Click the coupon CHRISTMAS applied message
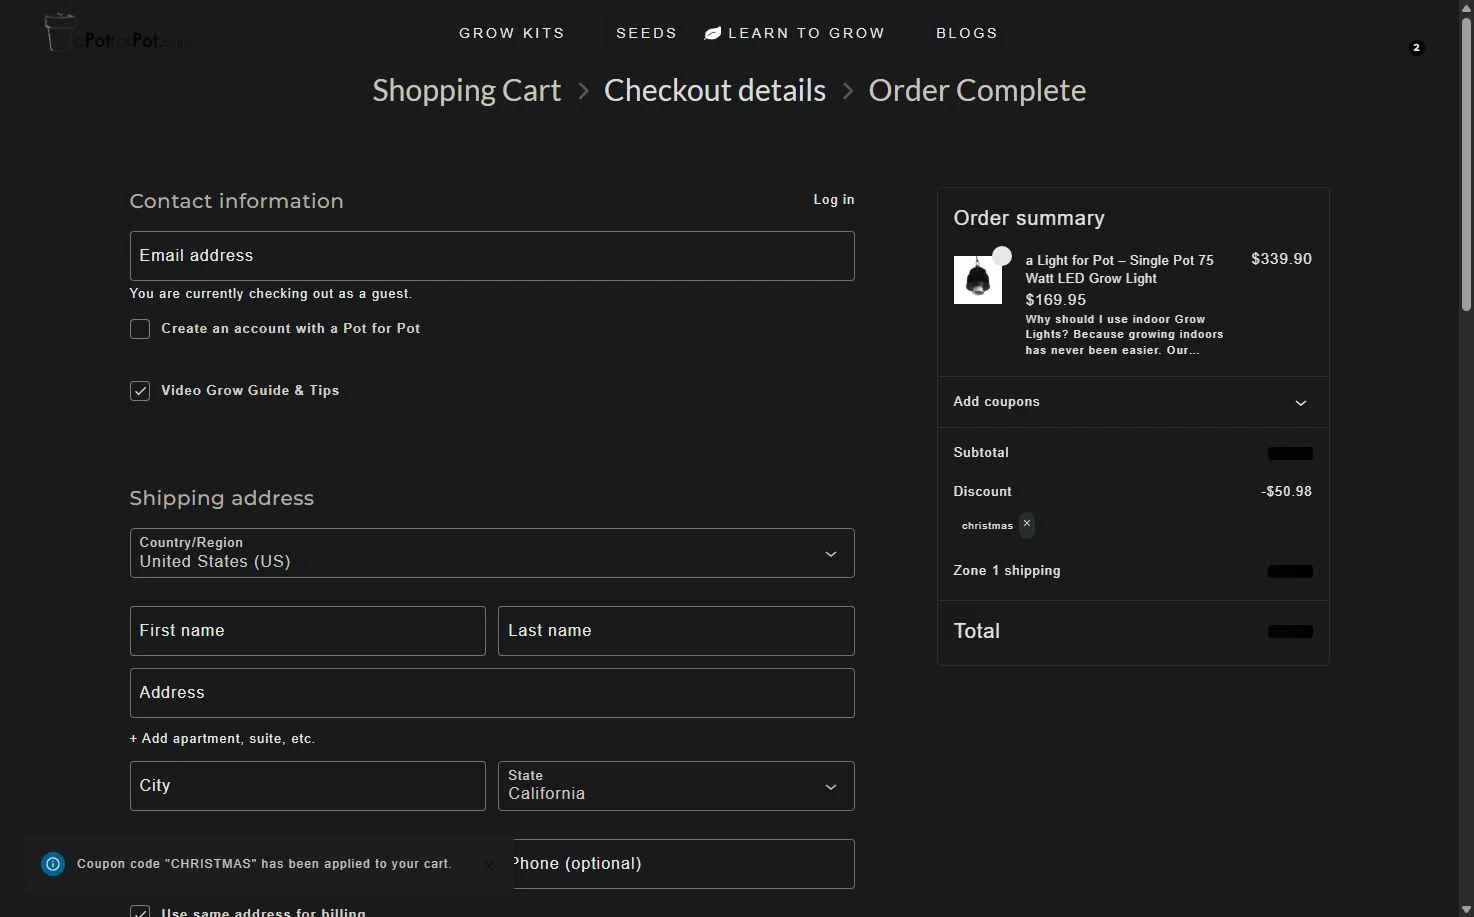Viewport: 1474px width, 917px height. (264, 864)
